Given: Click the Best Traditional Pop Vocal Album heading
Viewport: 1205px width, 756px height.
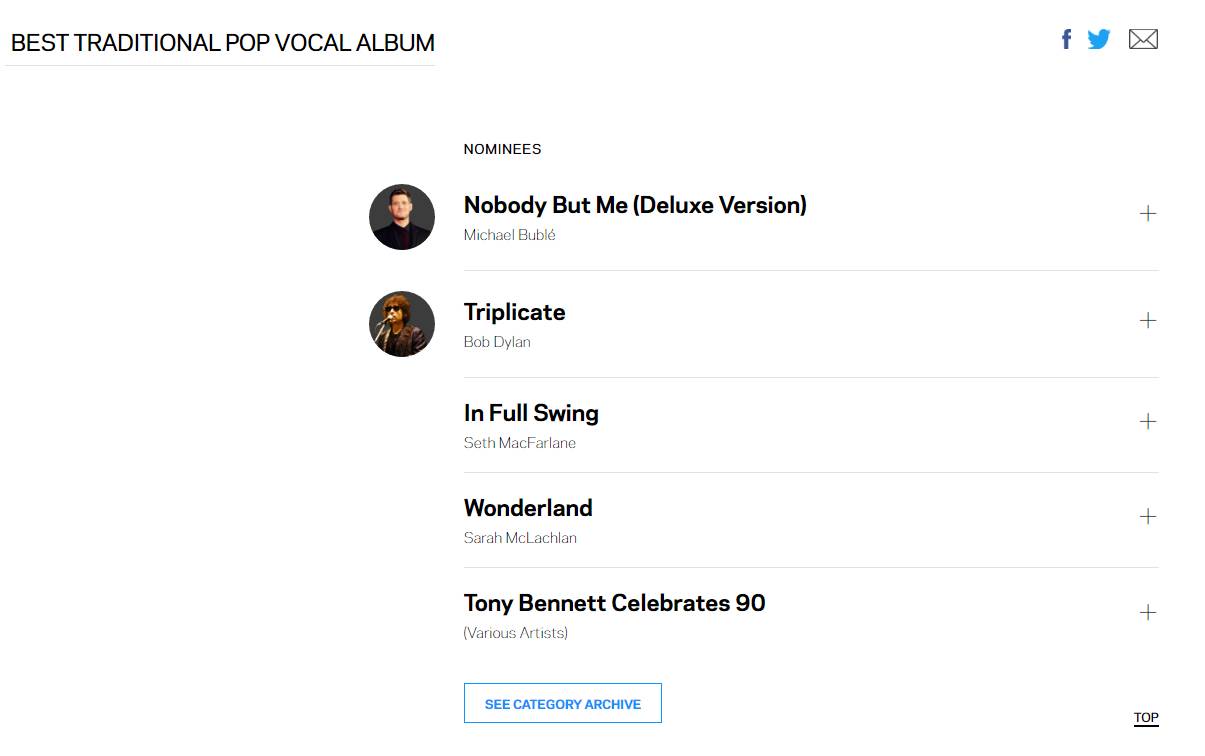Looking at the screenshot, I should [223, 43].
